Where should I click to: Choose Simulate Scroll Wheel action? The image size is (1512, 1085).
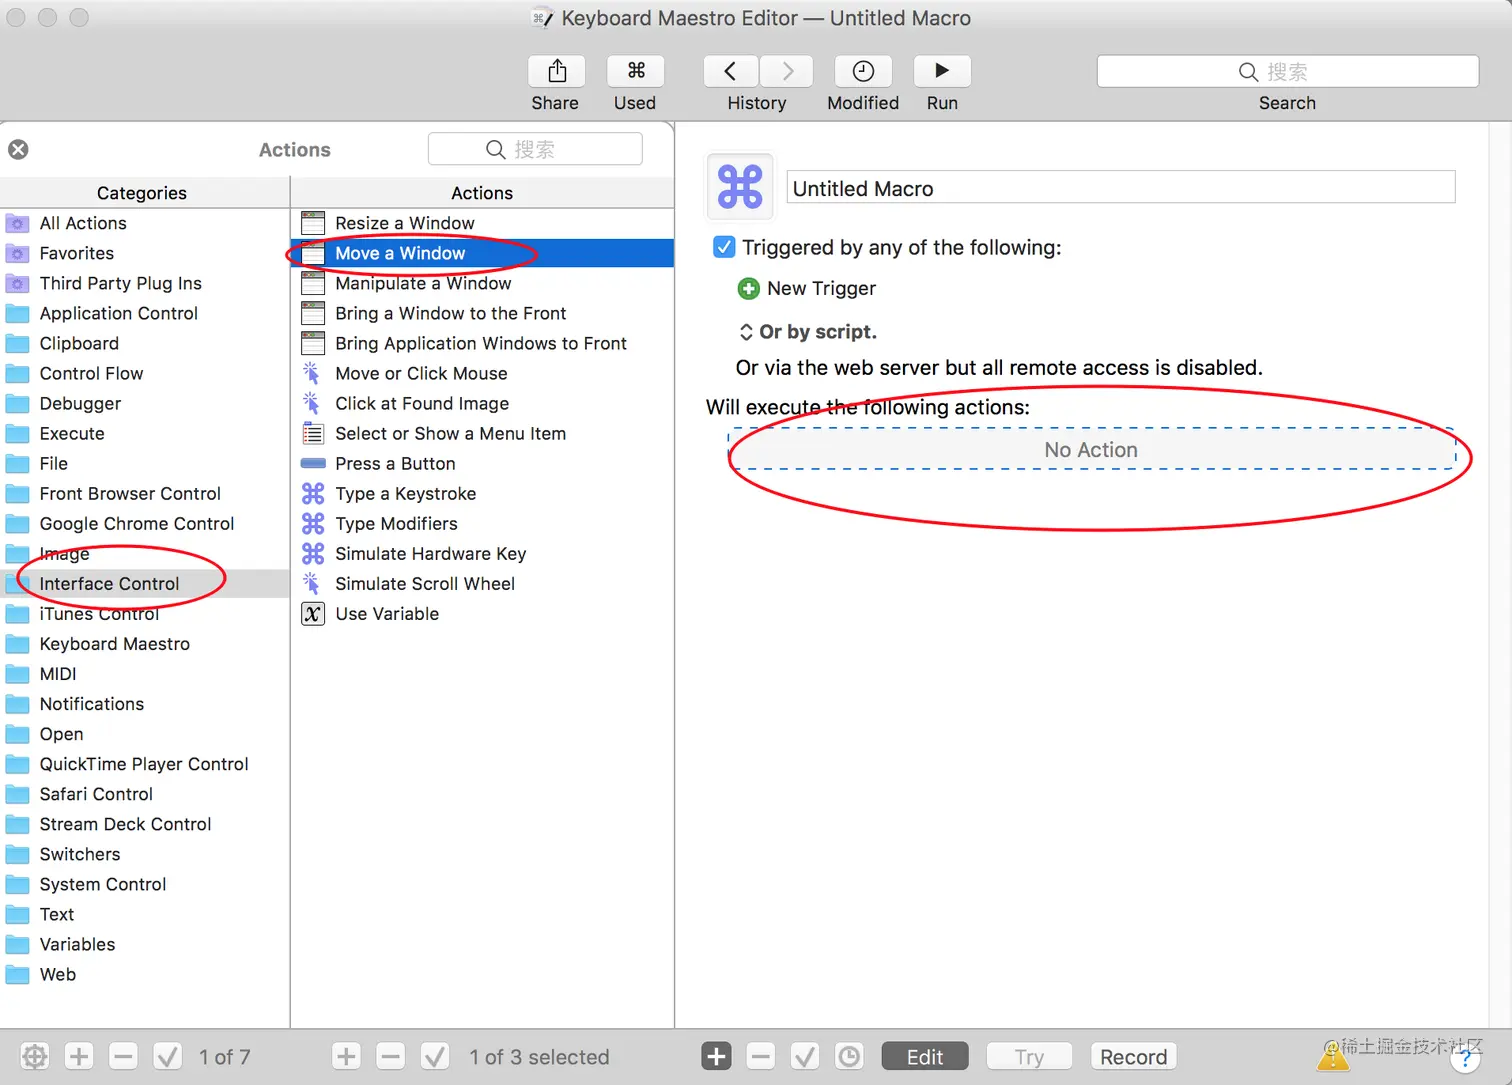(482, 583)
